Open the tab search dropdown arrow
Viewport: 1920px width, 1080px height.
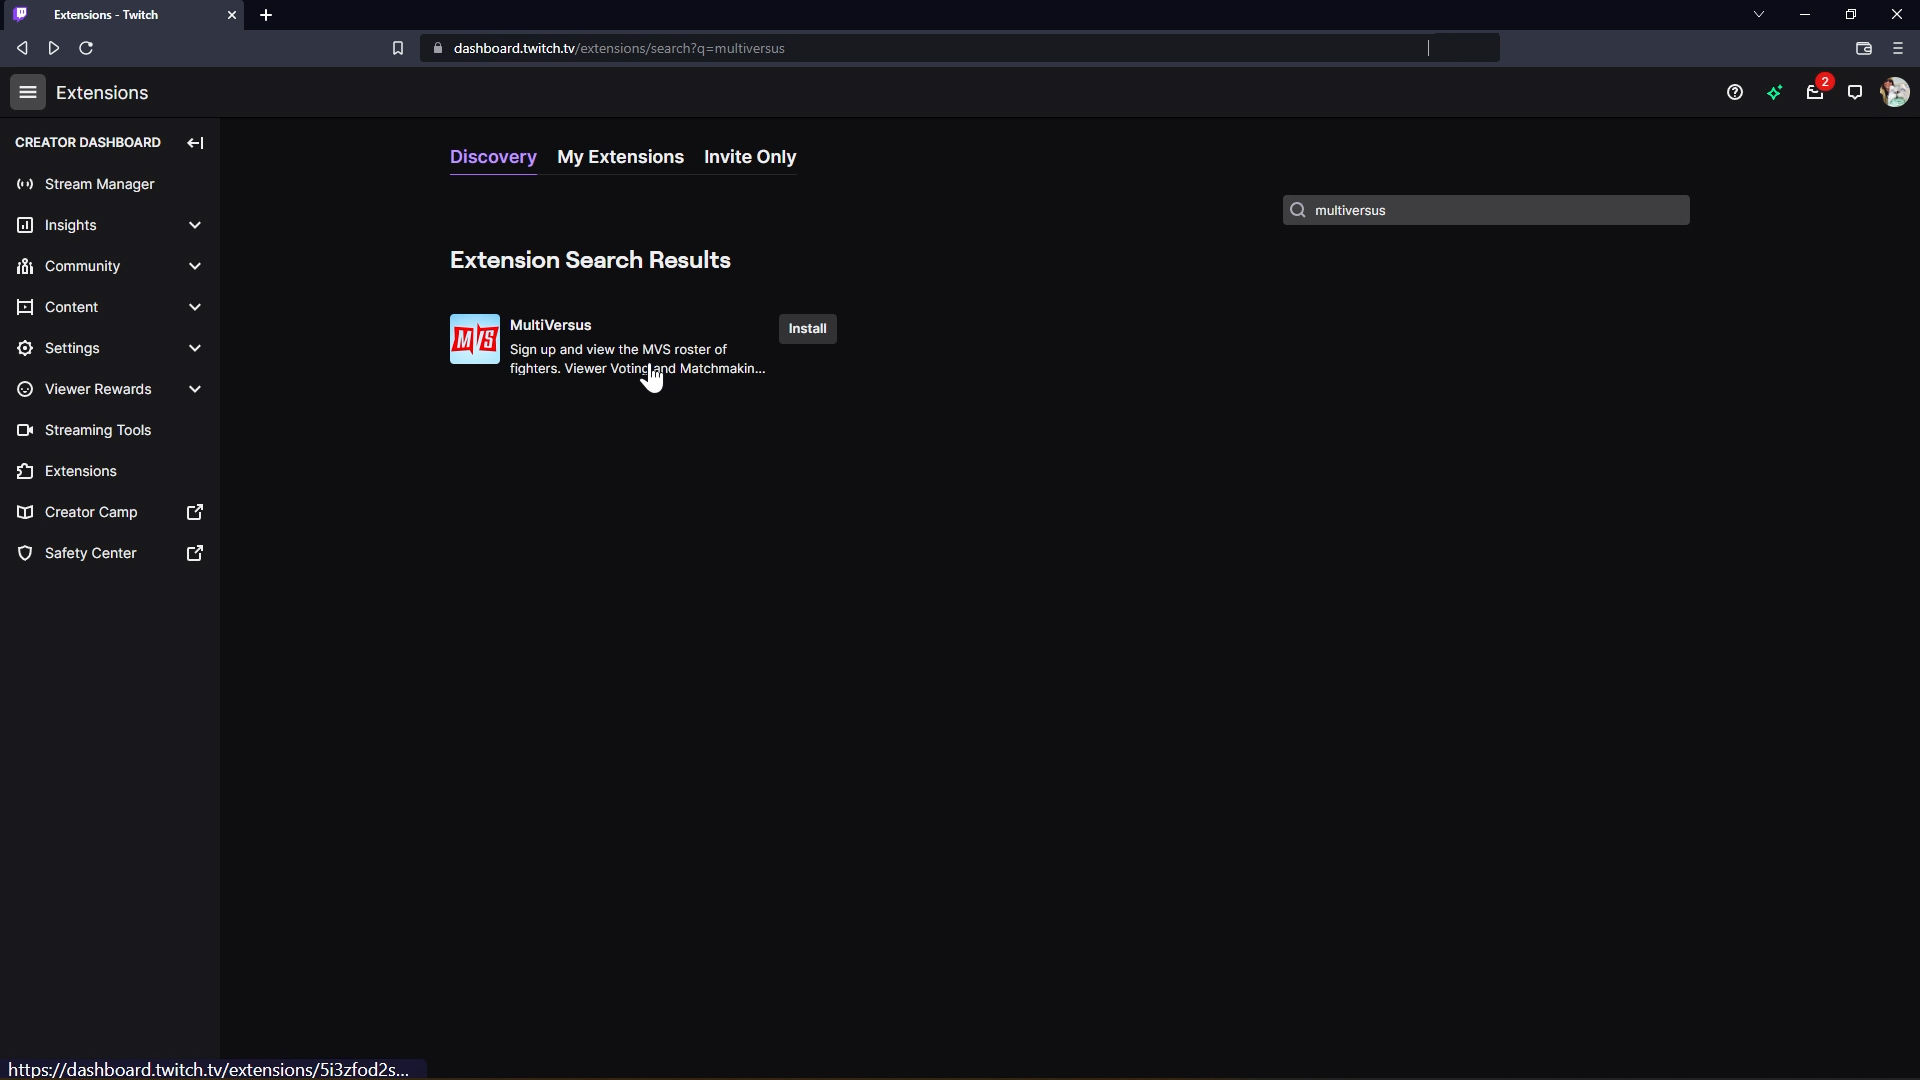1759,15
